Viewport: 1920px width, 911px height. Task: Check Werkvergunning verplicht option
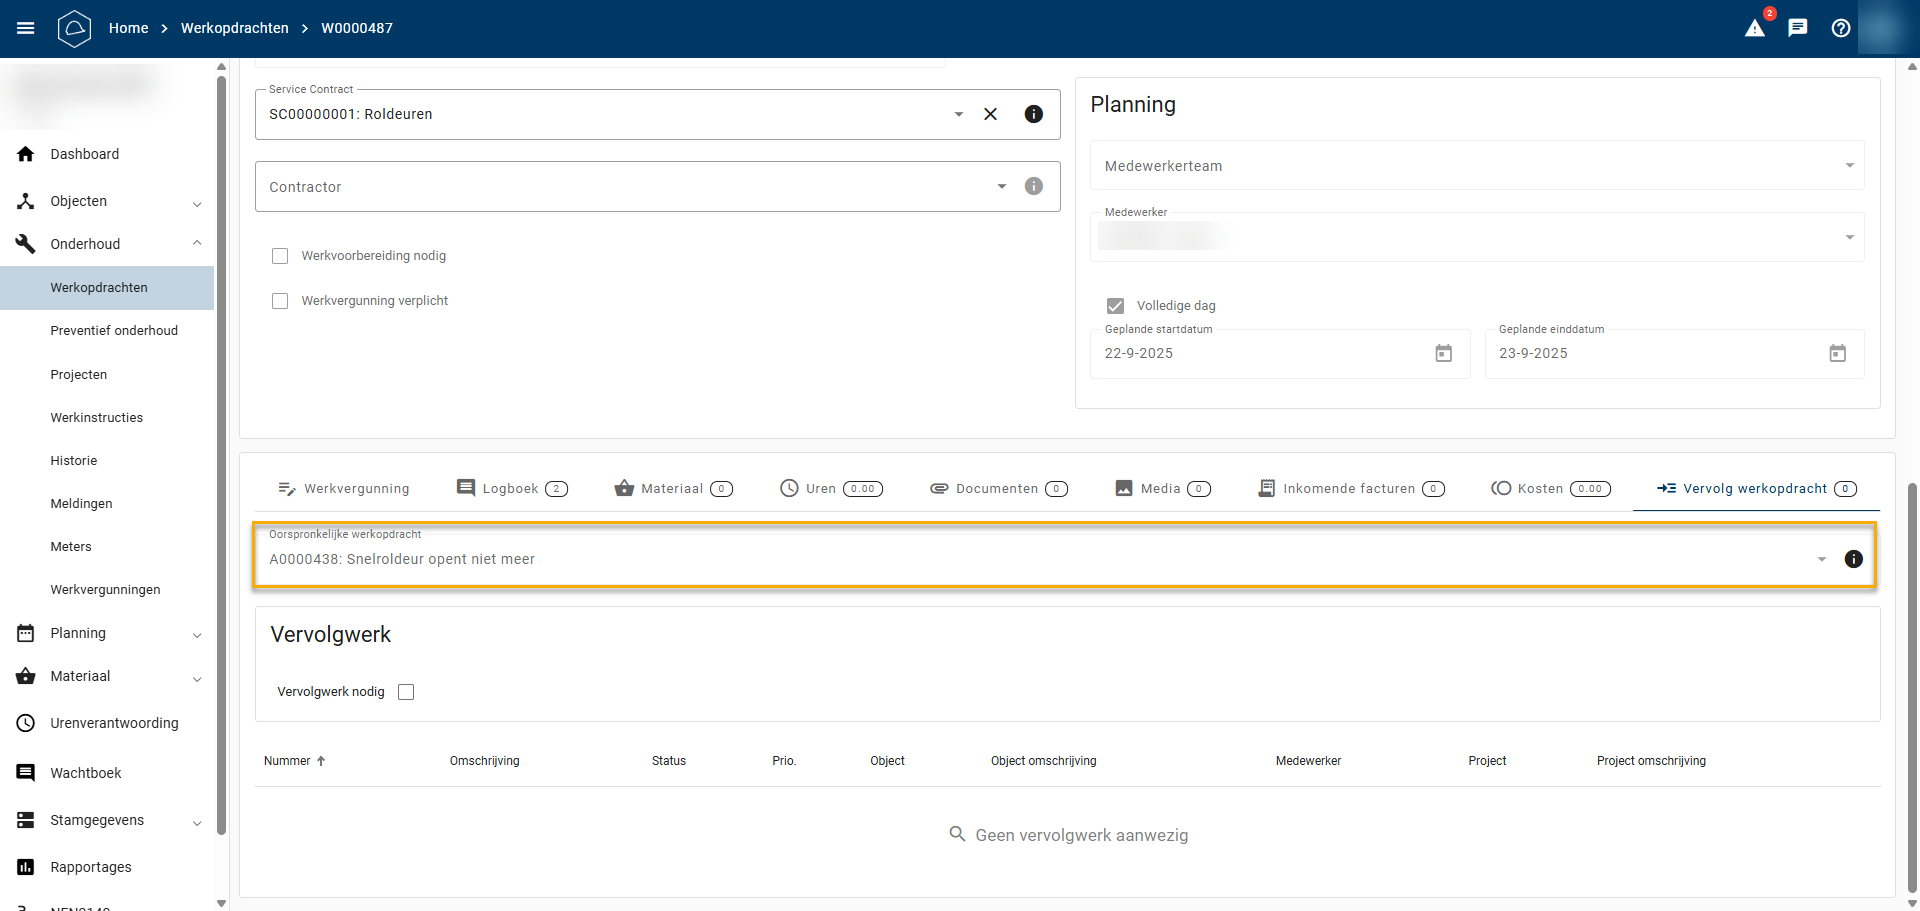(x=280, y=301)
